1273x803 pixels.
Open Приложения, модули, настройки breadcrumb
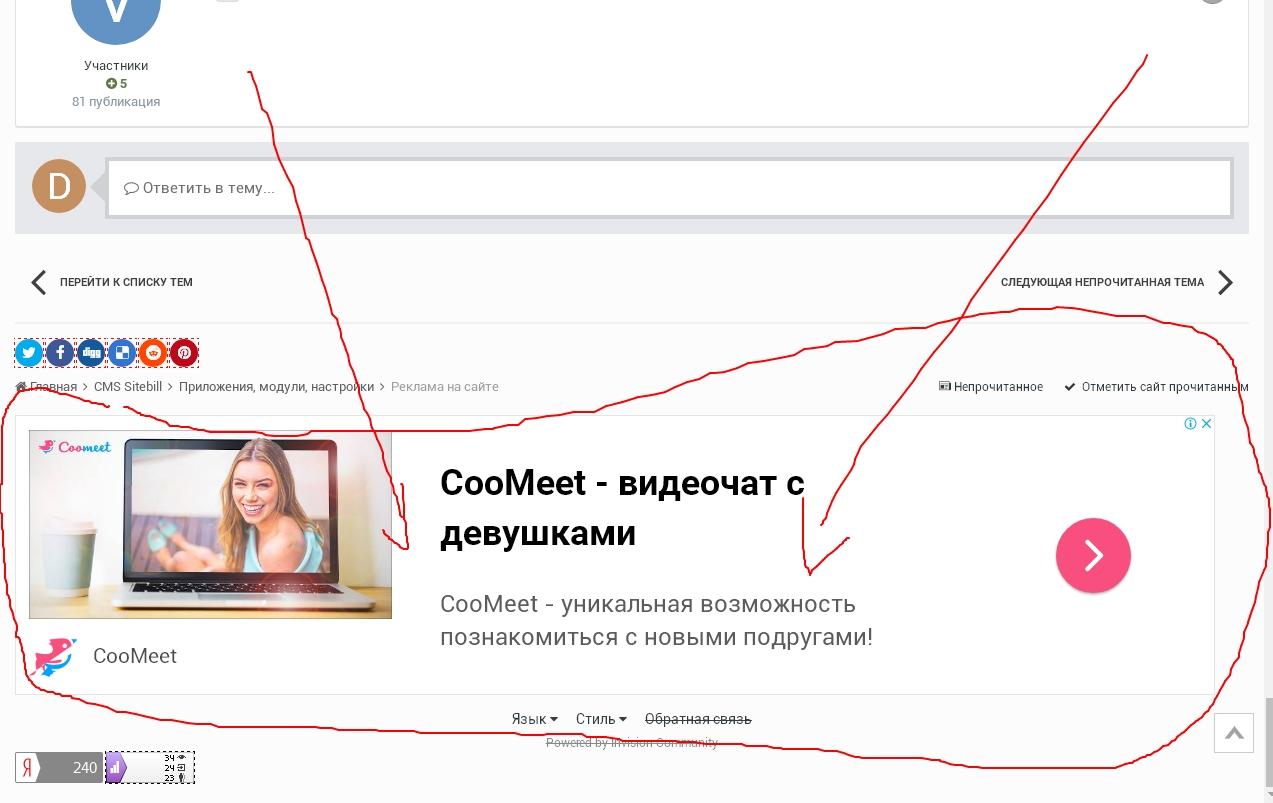coord(276,387)
